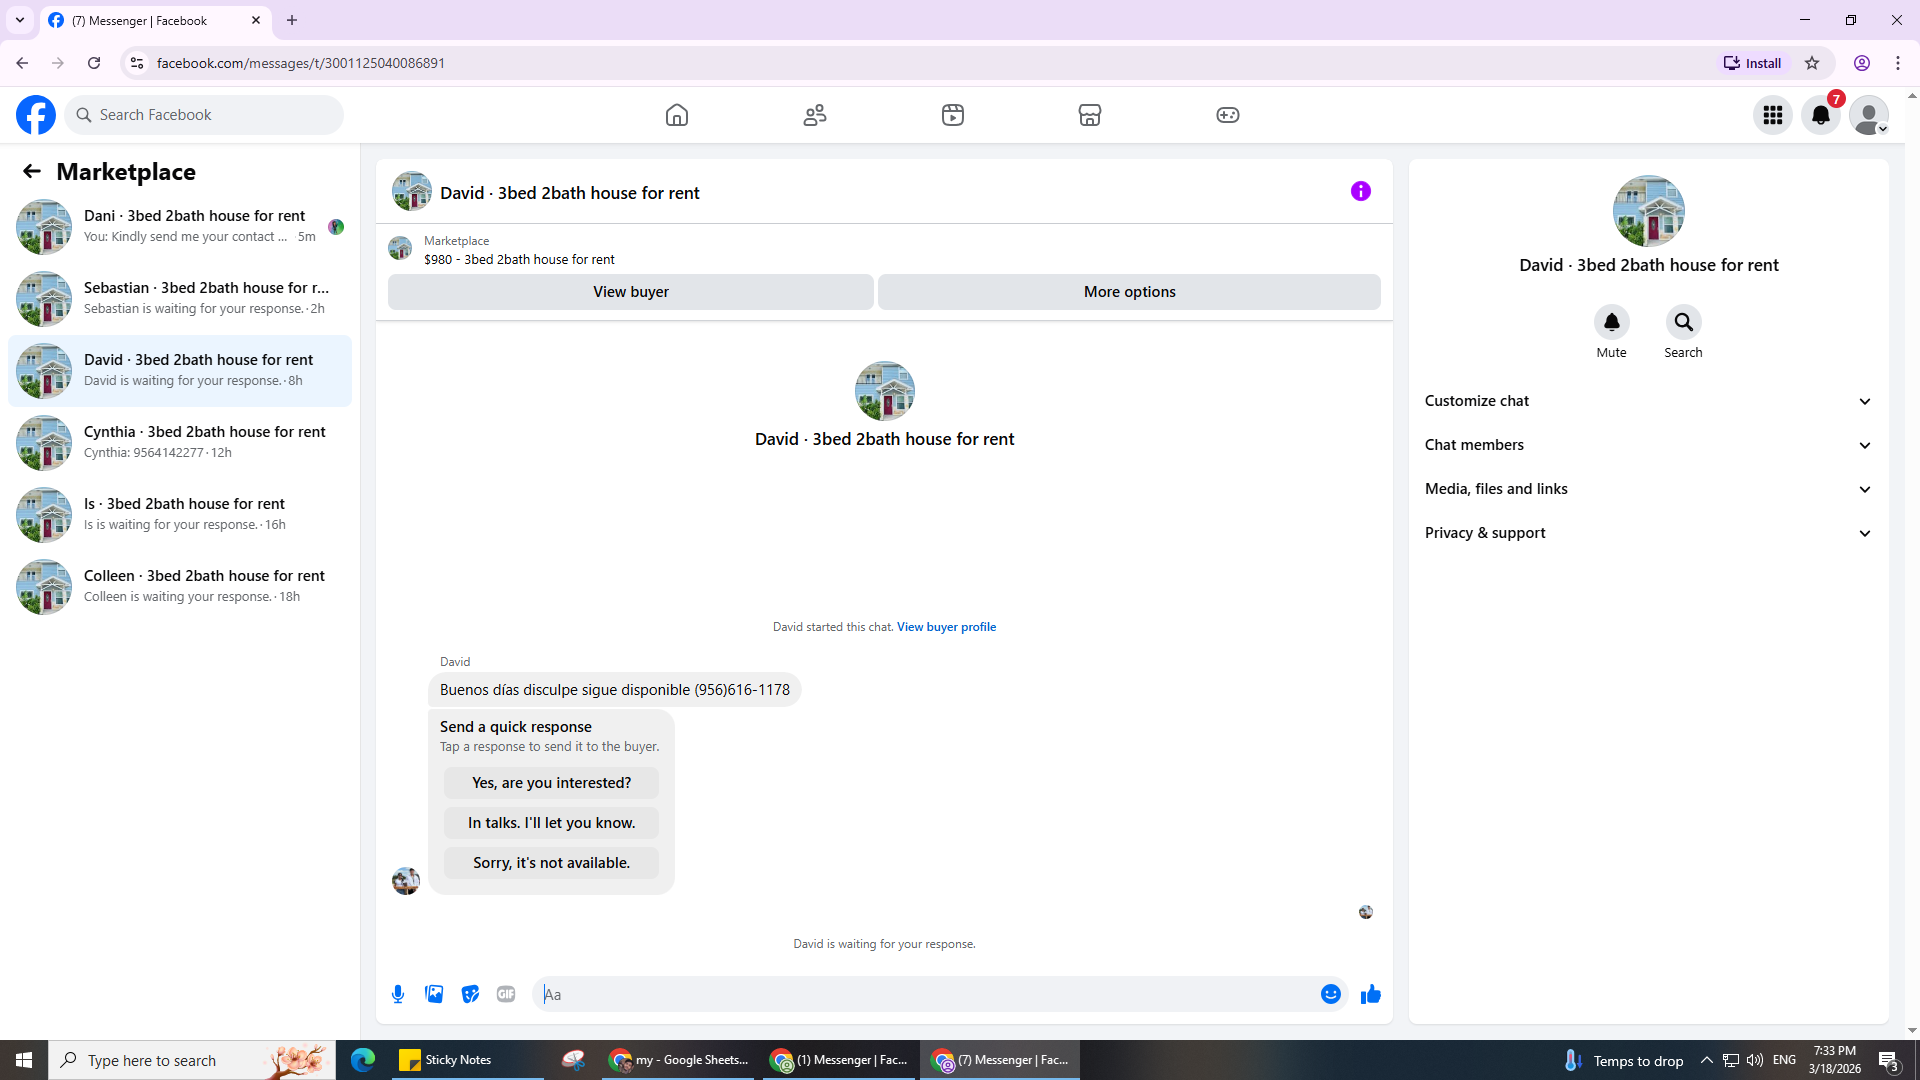Open the Marketplace tab in the top navigation

[x=1090, y=115]
